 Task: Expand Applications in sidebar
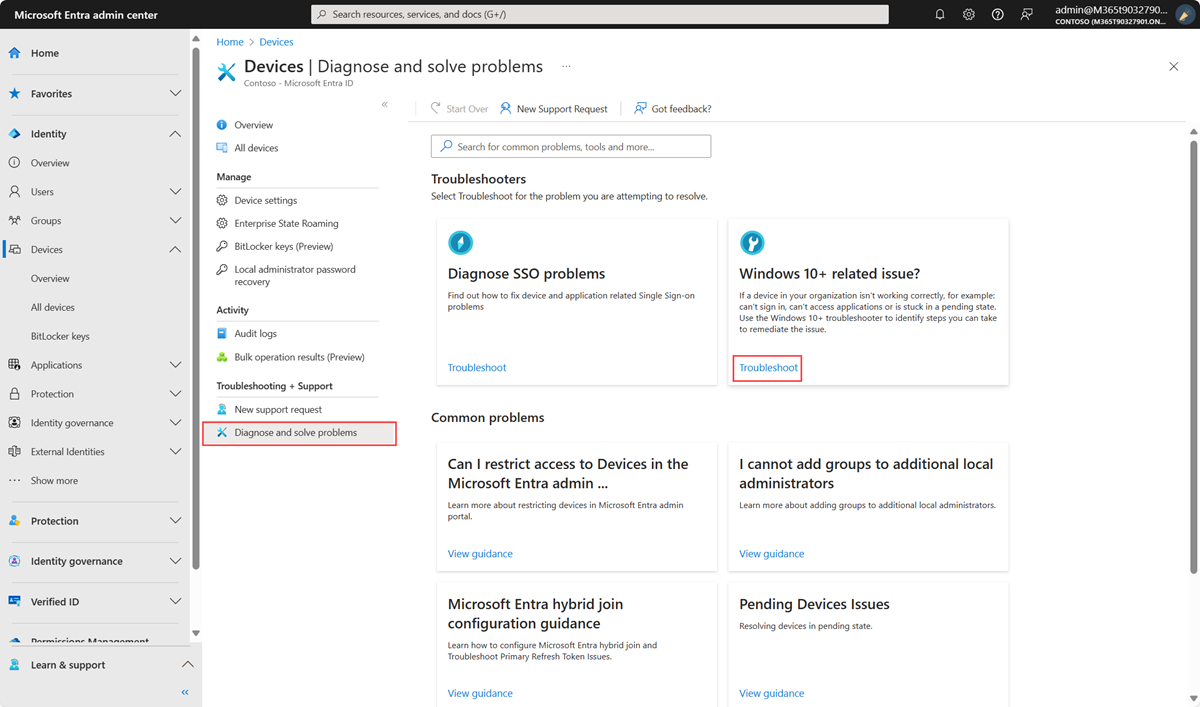click(x=175, y=365)
